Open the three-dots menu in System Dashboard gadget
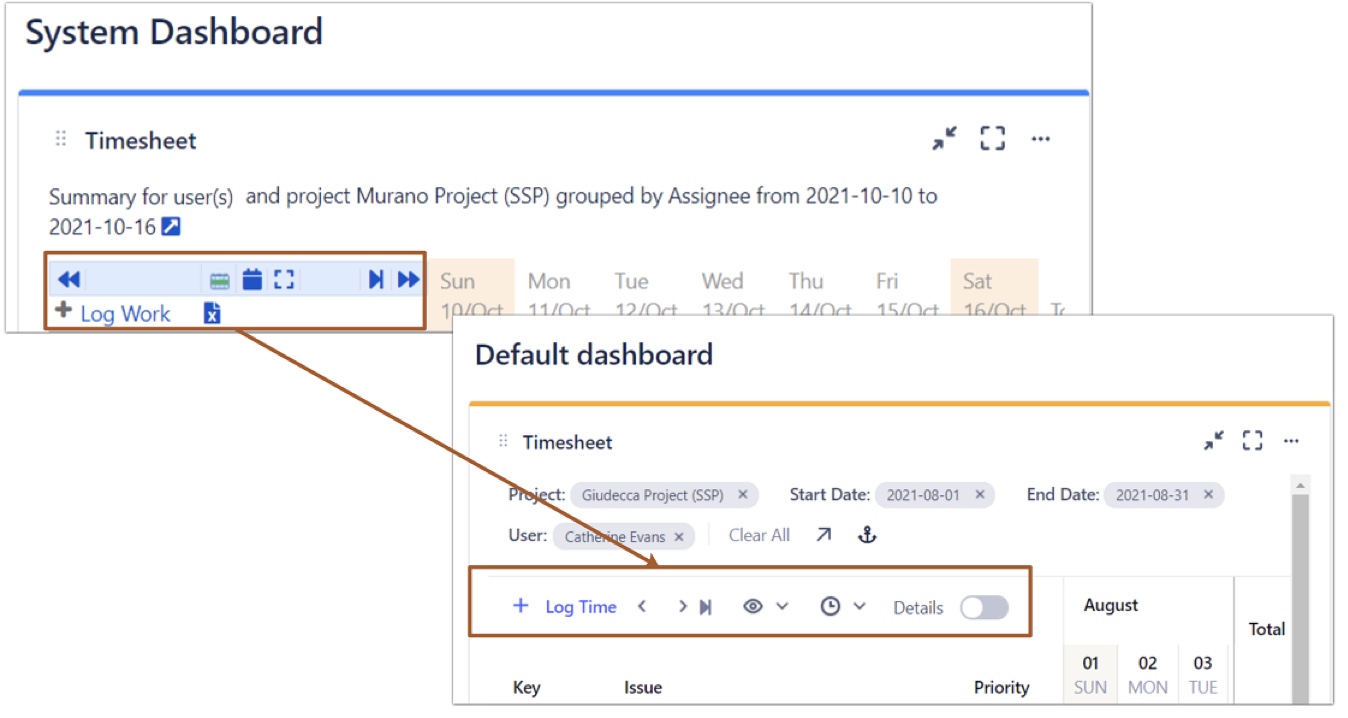This screenshot has height=718, width=1348. coord(1040,139)
